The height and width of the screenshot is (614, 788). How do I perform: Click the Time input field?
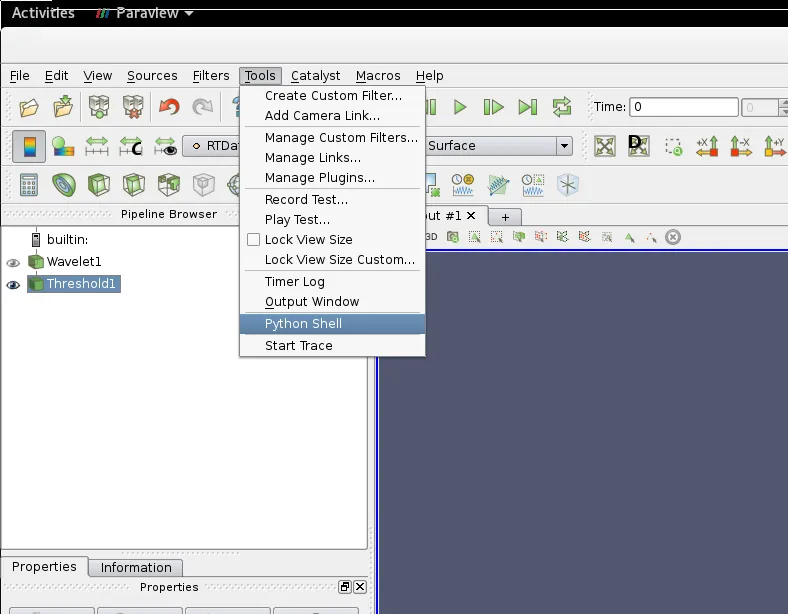683,107
